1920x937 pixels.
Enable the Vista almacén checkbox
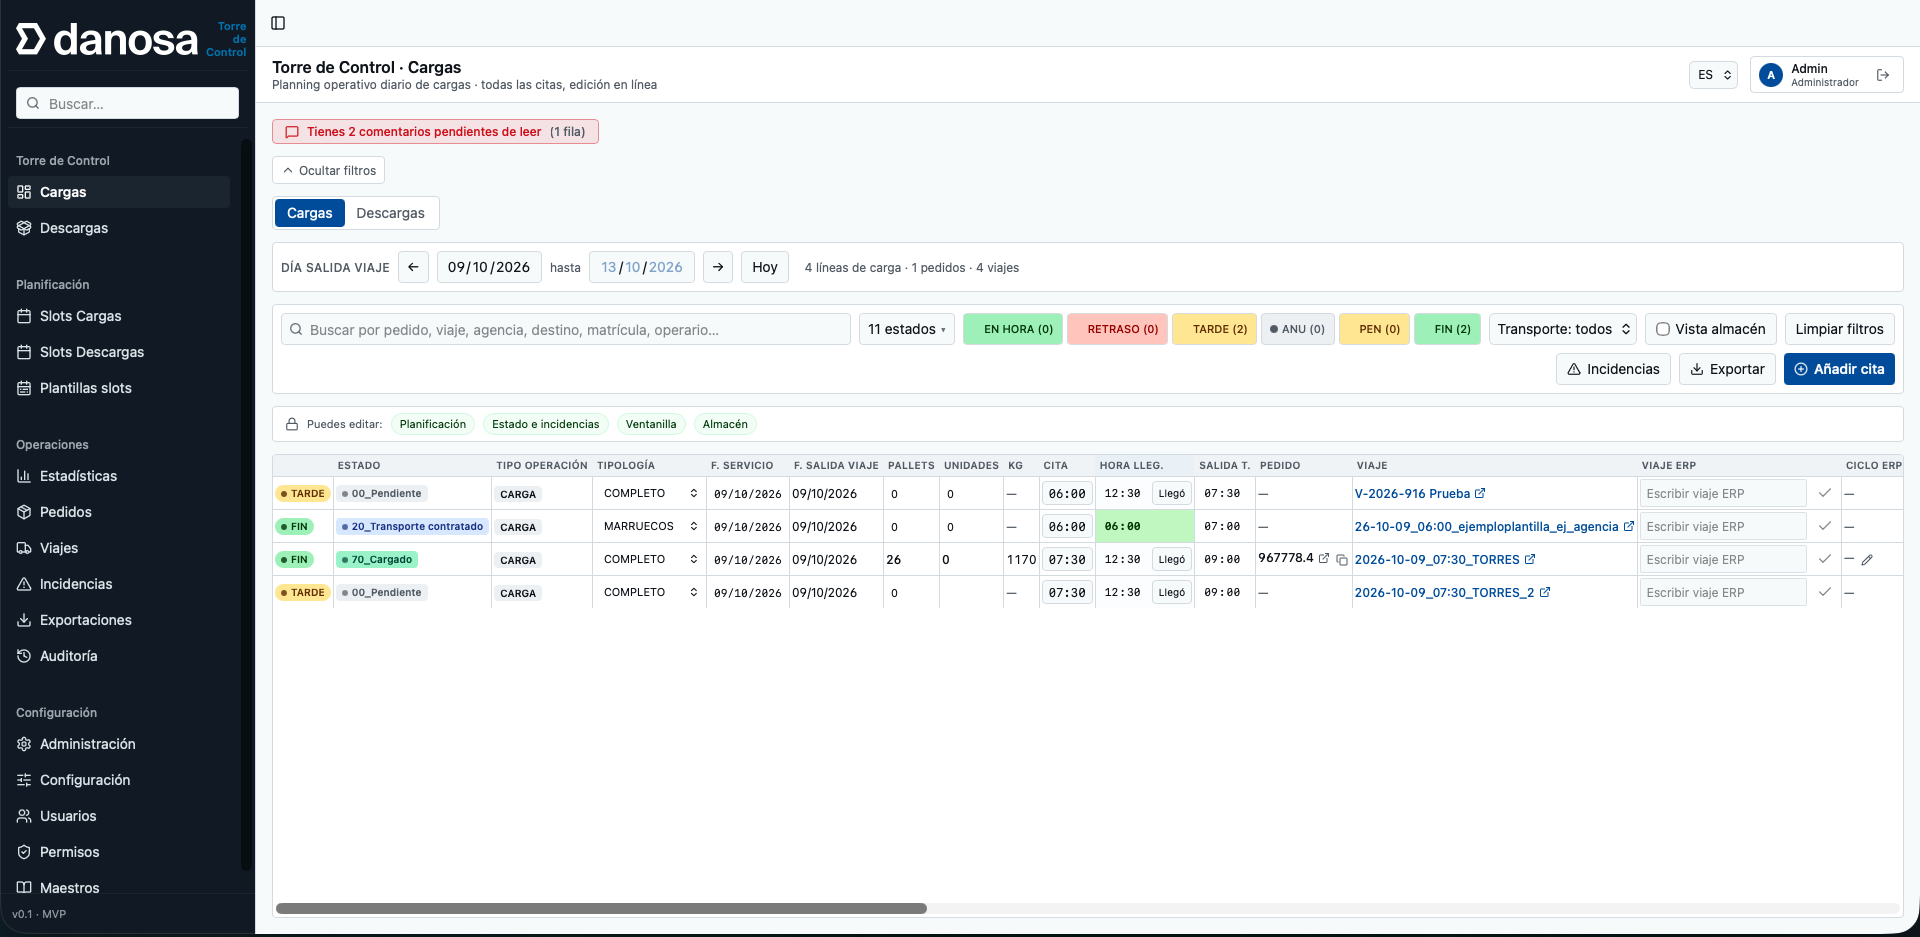pyautogui.click(x=1663, y=329)
